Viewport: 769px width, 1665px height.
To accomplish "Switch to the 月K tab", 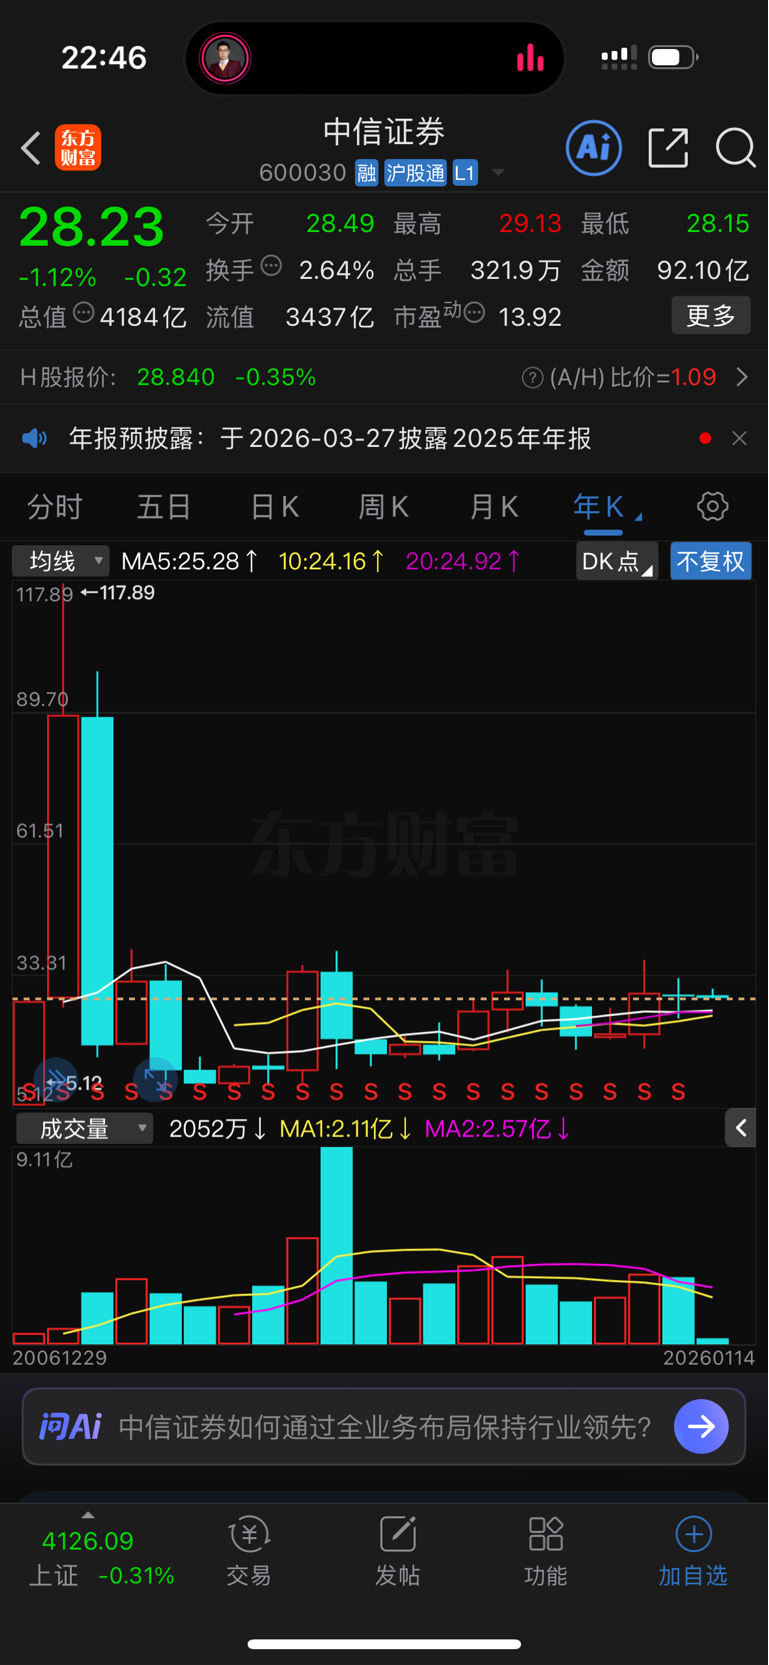I will (494, 507).
